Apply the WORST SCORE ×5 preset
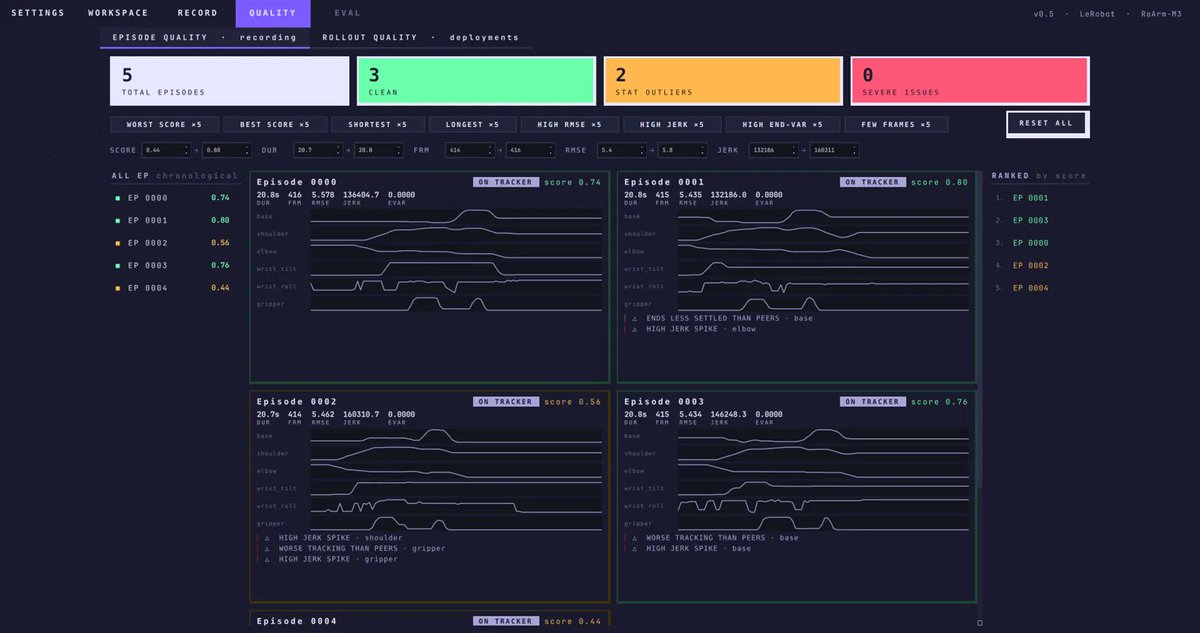The width and height of the screenshot is (1200, 633). click(163, 125)
